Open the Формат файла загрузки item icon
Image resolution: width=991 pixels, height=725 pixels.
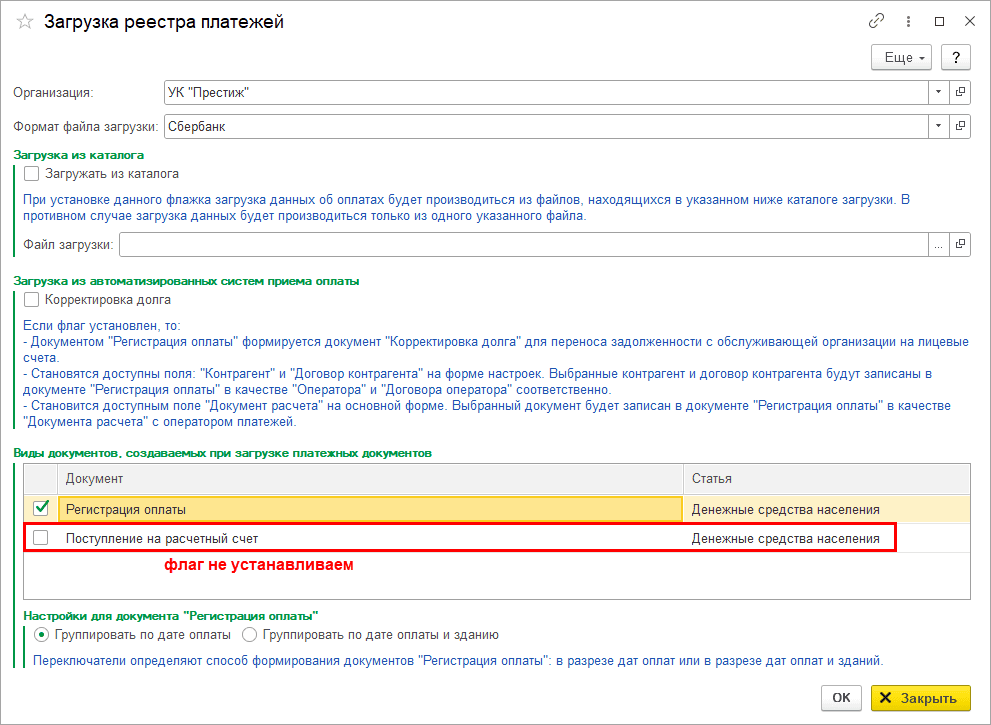pos(960,127)
